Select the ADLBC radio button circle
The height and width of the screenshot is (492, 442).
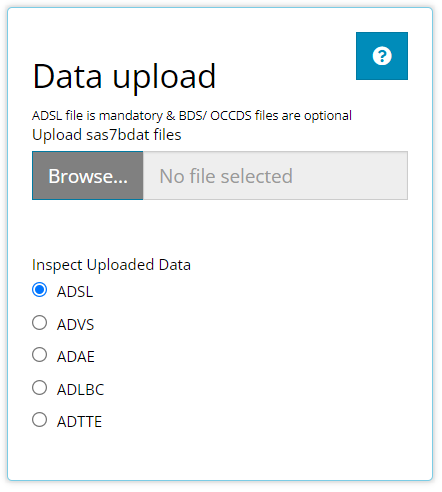pos(39,388)
